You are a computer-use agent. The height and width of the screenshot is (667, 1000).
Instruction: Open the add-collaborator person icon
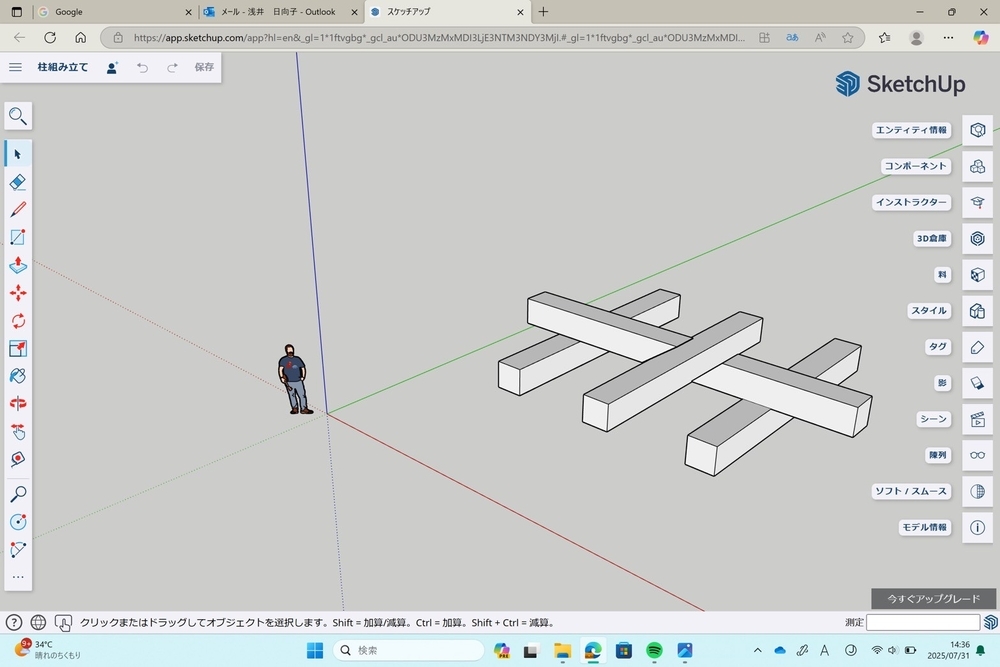112,68
